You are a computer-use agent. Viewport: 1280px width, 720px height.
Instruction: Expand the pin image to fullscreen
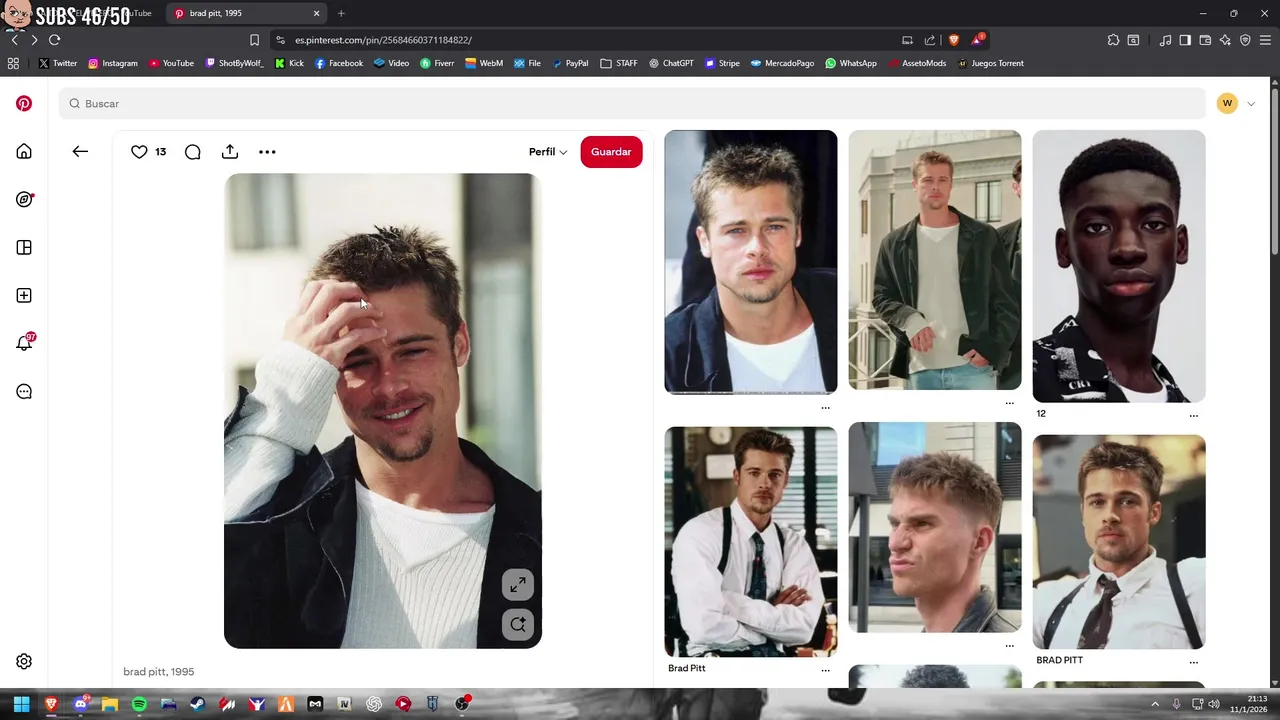[518, 585]
